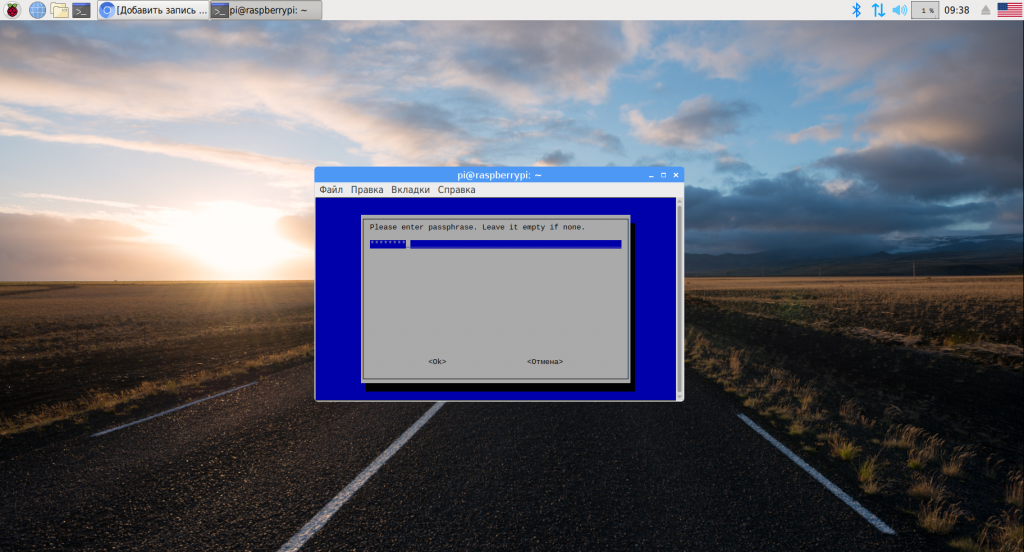Click the 09:38 clock in the panel

point(957,10)
